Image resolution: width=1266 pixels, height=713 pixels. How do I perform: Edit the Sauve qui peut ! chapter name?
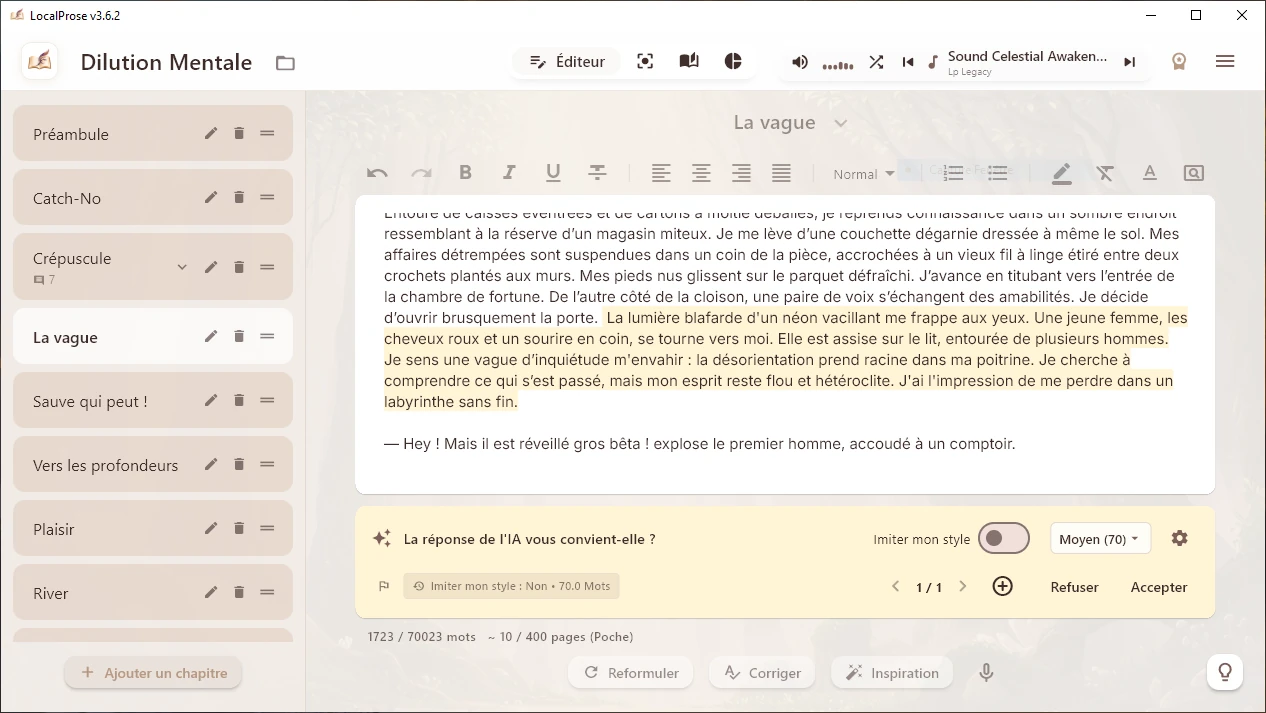tap(211, 400)
